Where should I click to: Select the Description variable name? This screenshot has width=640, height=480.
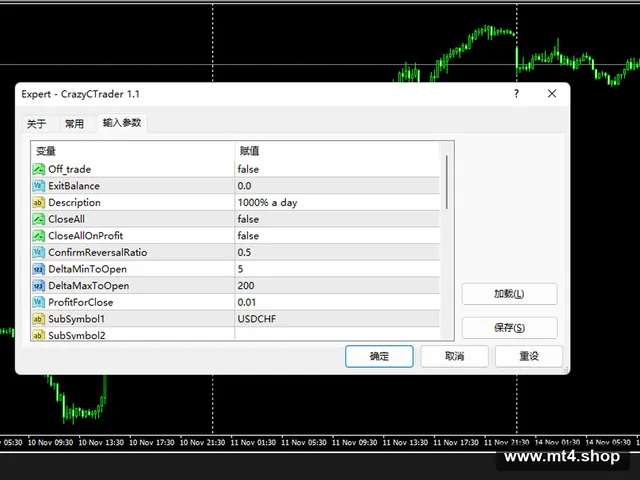tap(74, 202)
